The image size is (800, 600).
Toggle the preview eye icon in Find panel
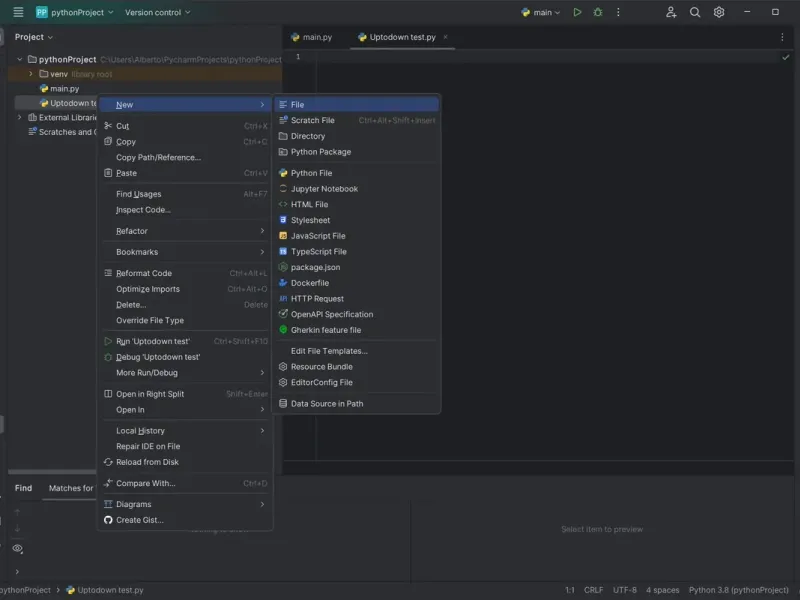point(17,548)
